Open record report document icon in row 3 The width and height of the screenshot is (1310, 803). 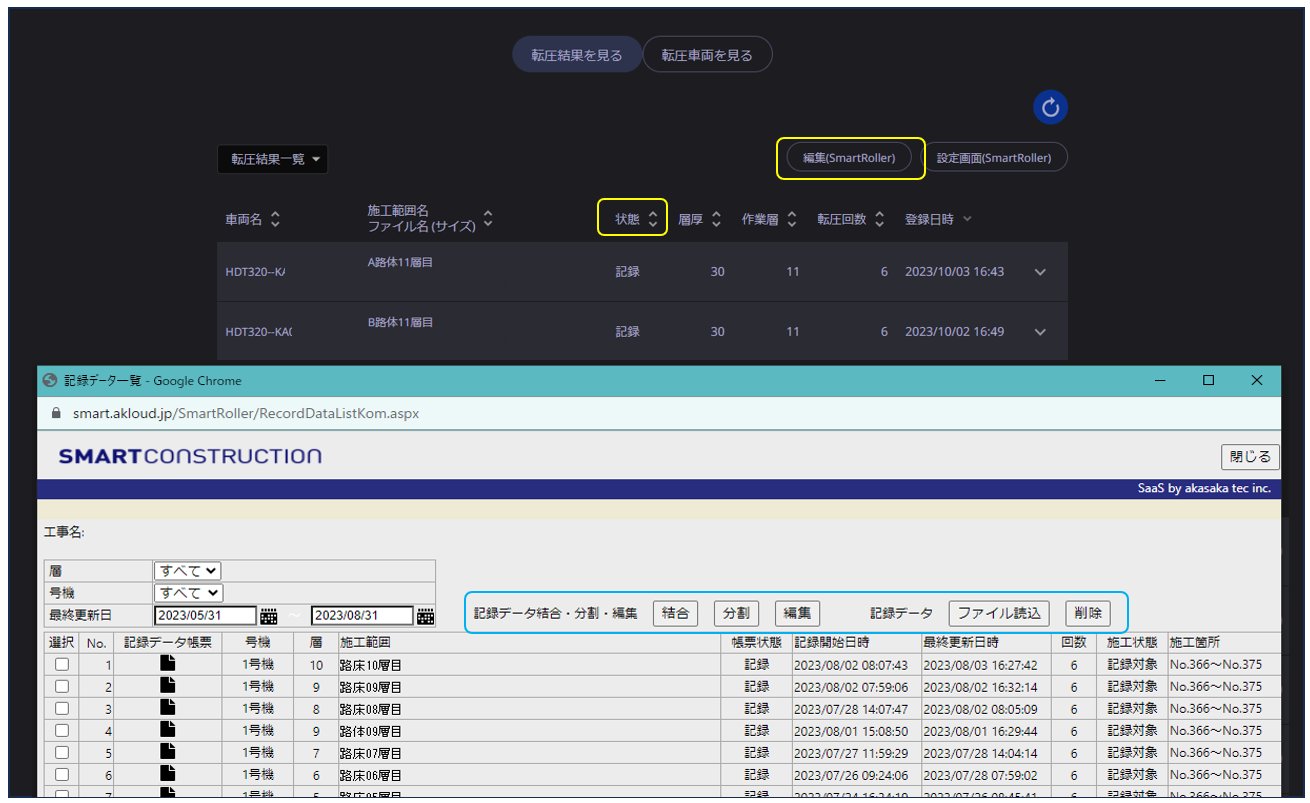pyautogui.click(x=168, y=708)
